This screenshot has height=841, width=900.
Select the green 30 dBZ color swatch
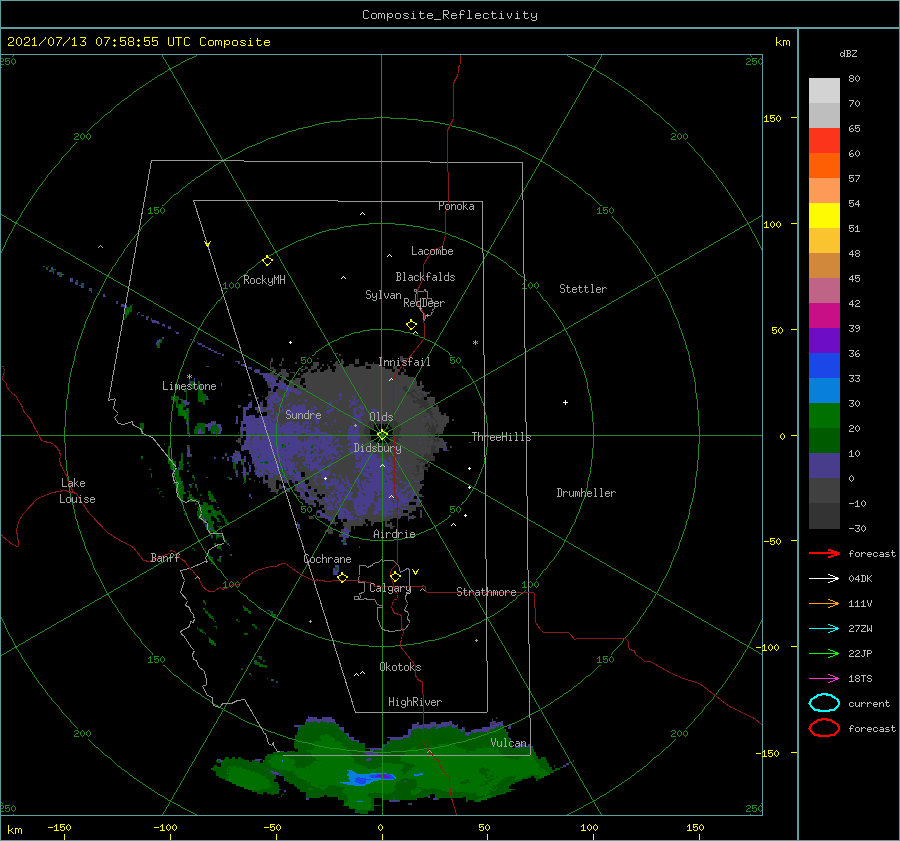coord(824,416)
